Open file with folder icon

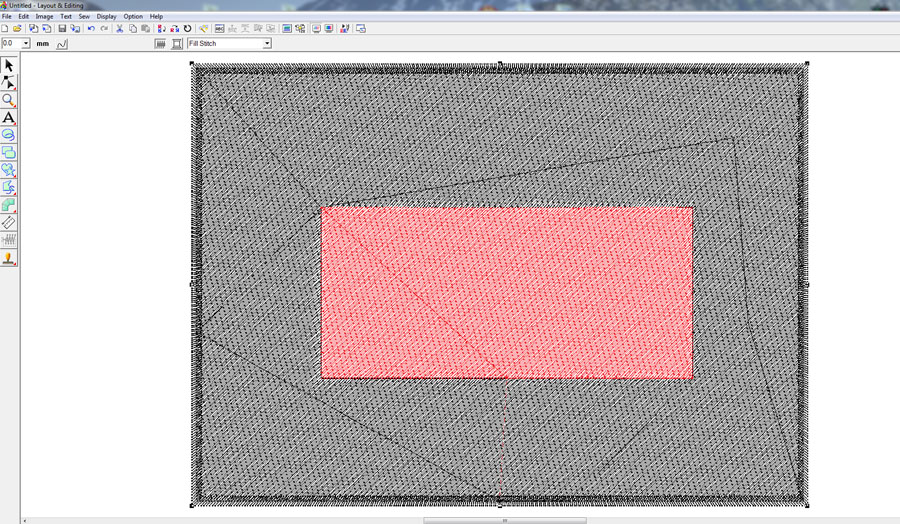[x=17, y=29]
